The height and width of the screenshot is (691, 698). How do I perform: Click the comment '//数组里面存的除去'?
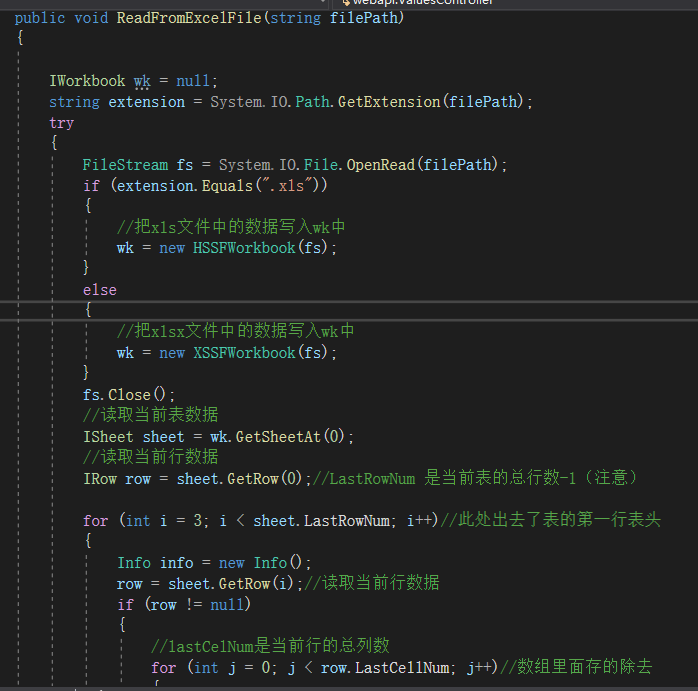click(x=576, y=667)
